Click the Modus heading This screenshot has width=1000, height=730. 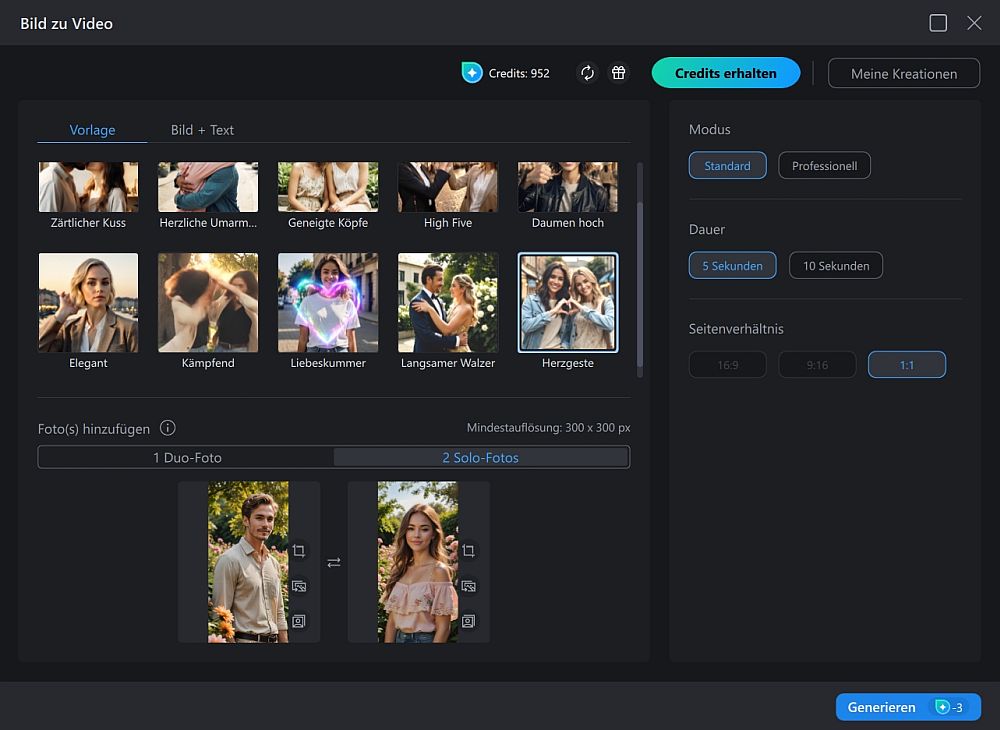coord(710,129)
